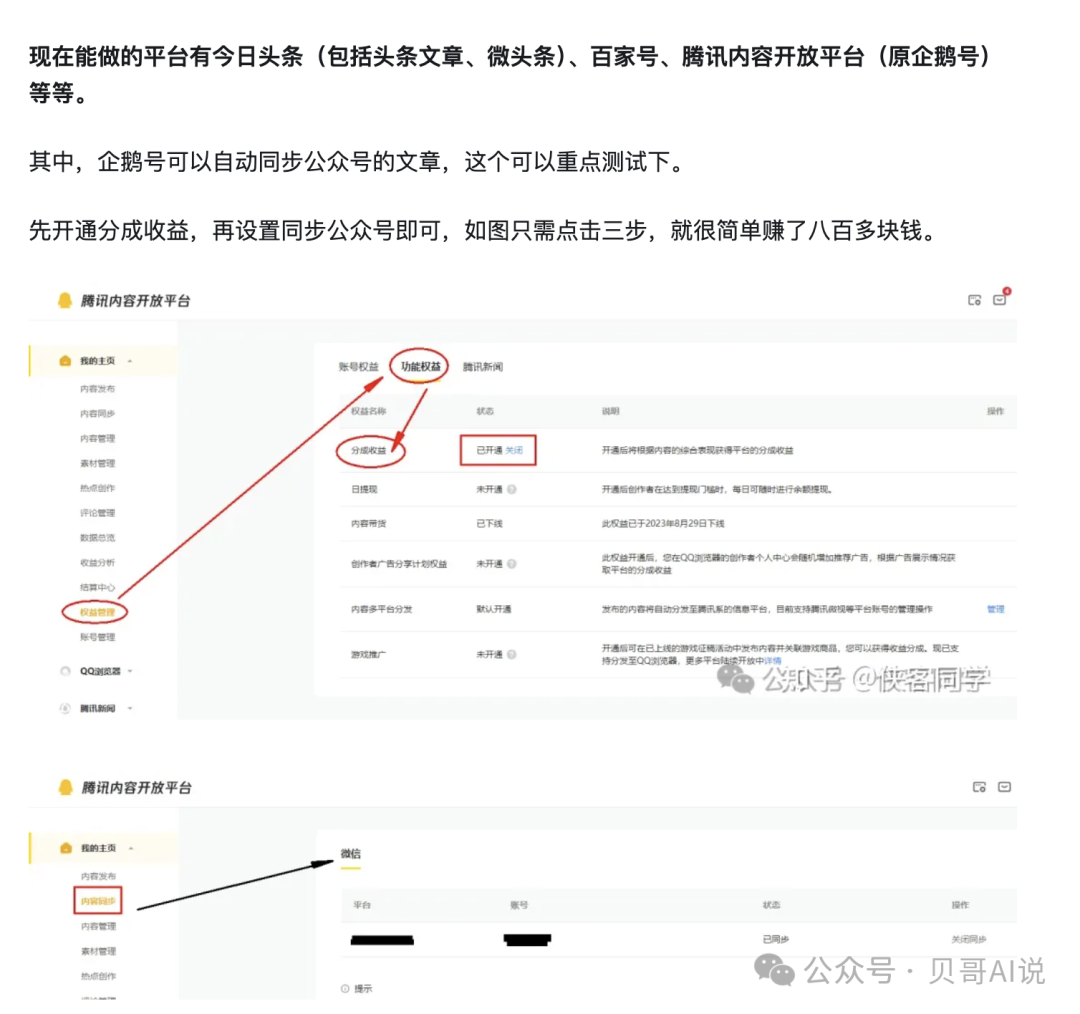The height and width of the screenshot is (1014, 1080).
Task: Switch to the 账号权益 tab
Action: click(x=358, y=366)
